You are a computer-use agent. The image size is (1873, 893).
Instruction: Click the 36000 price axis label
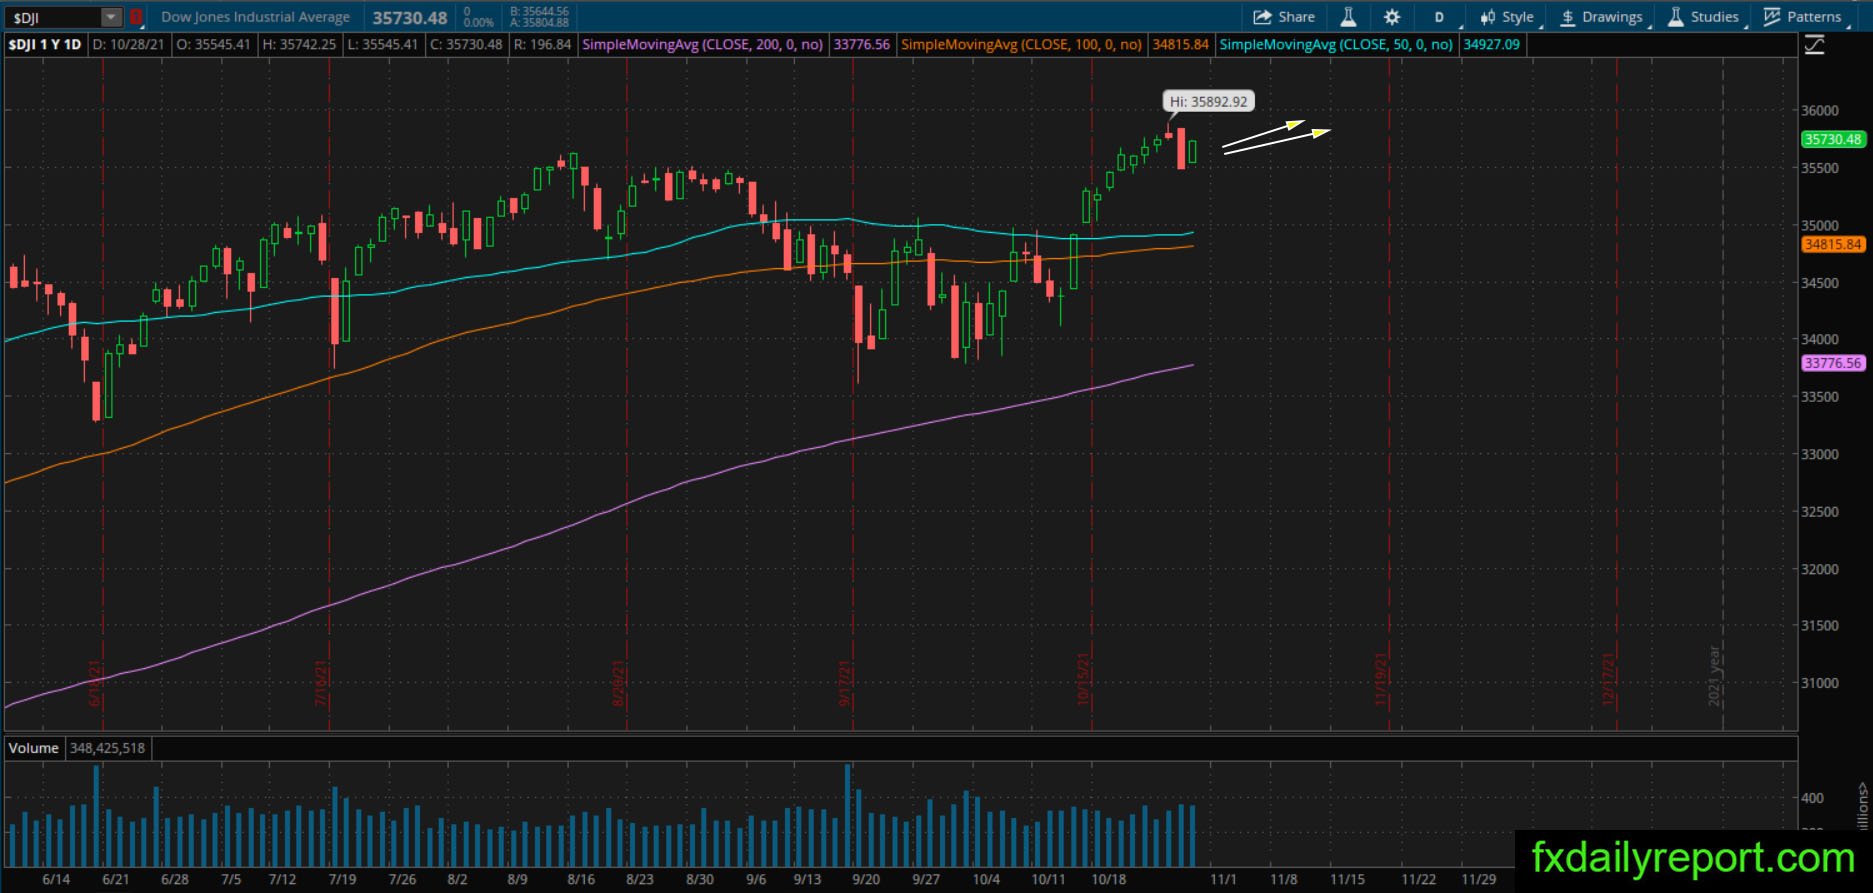[1820, 111]
